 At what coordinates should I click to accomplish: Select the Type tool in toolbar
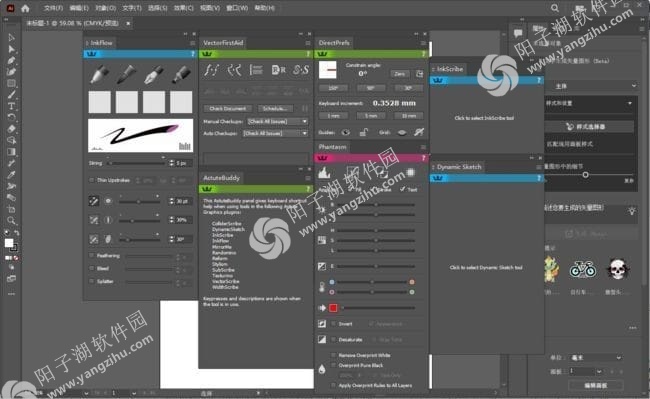pyautogui.click(x=11, y=106)
